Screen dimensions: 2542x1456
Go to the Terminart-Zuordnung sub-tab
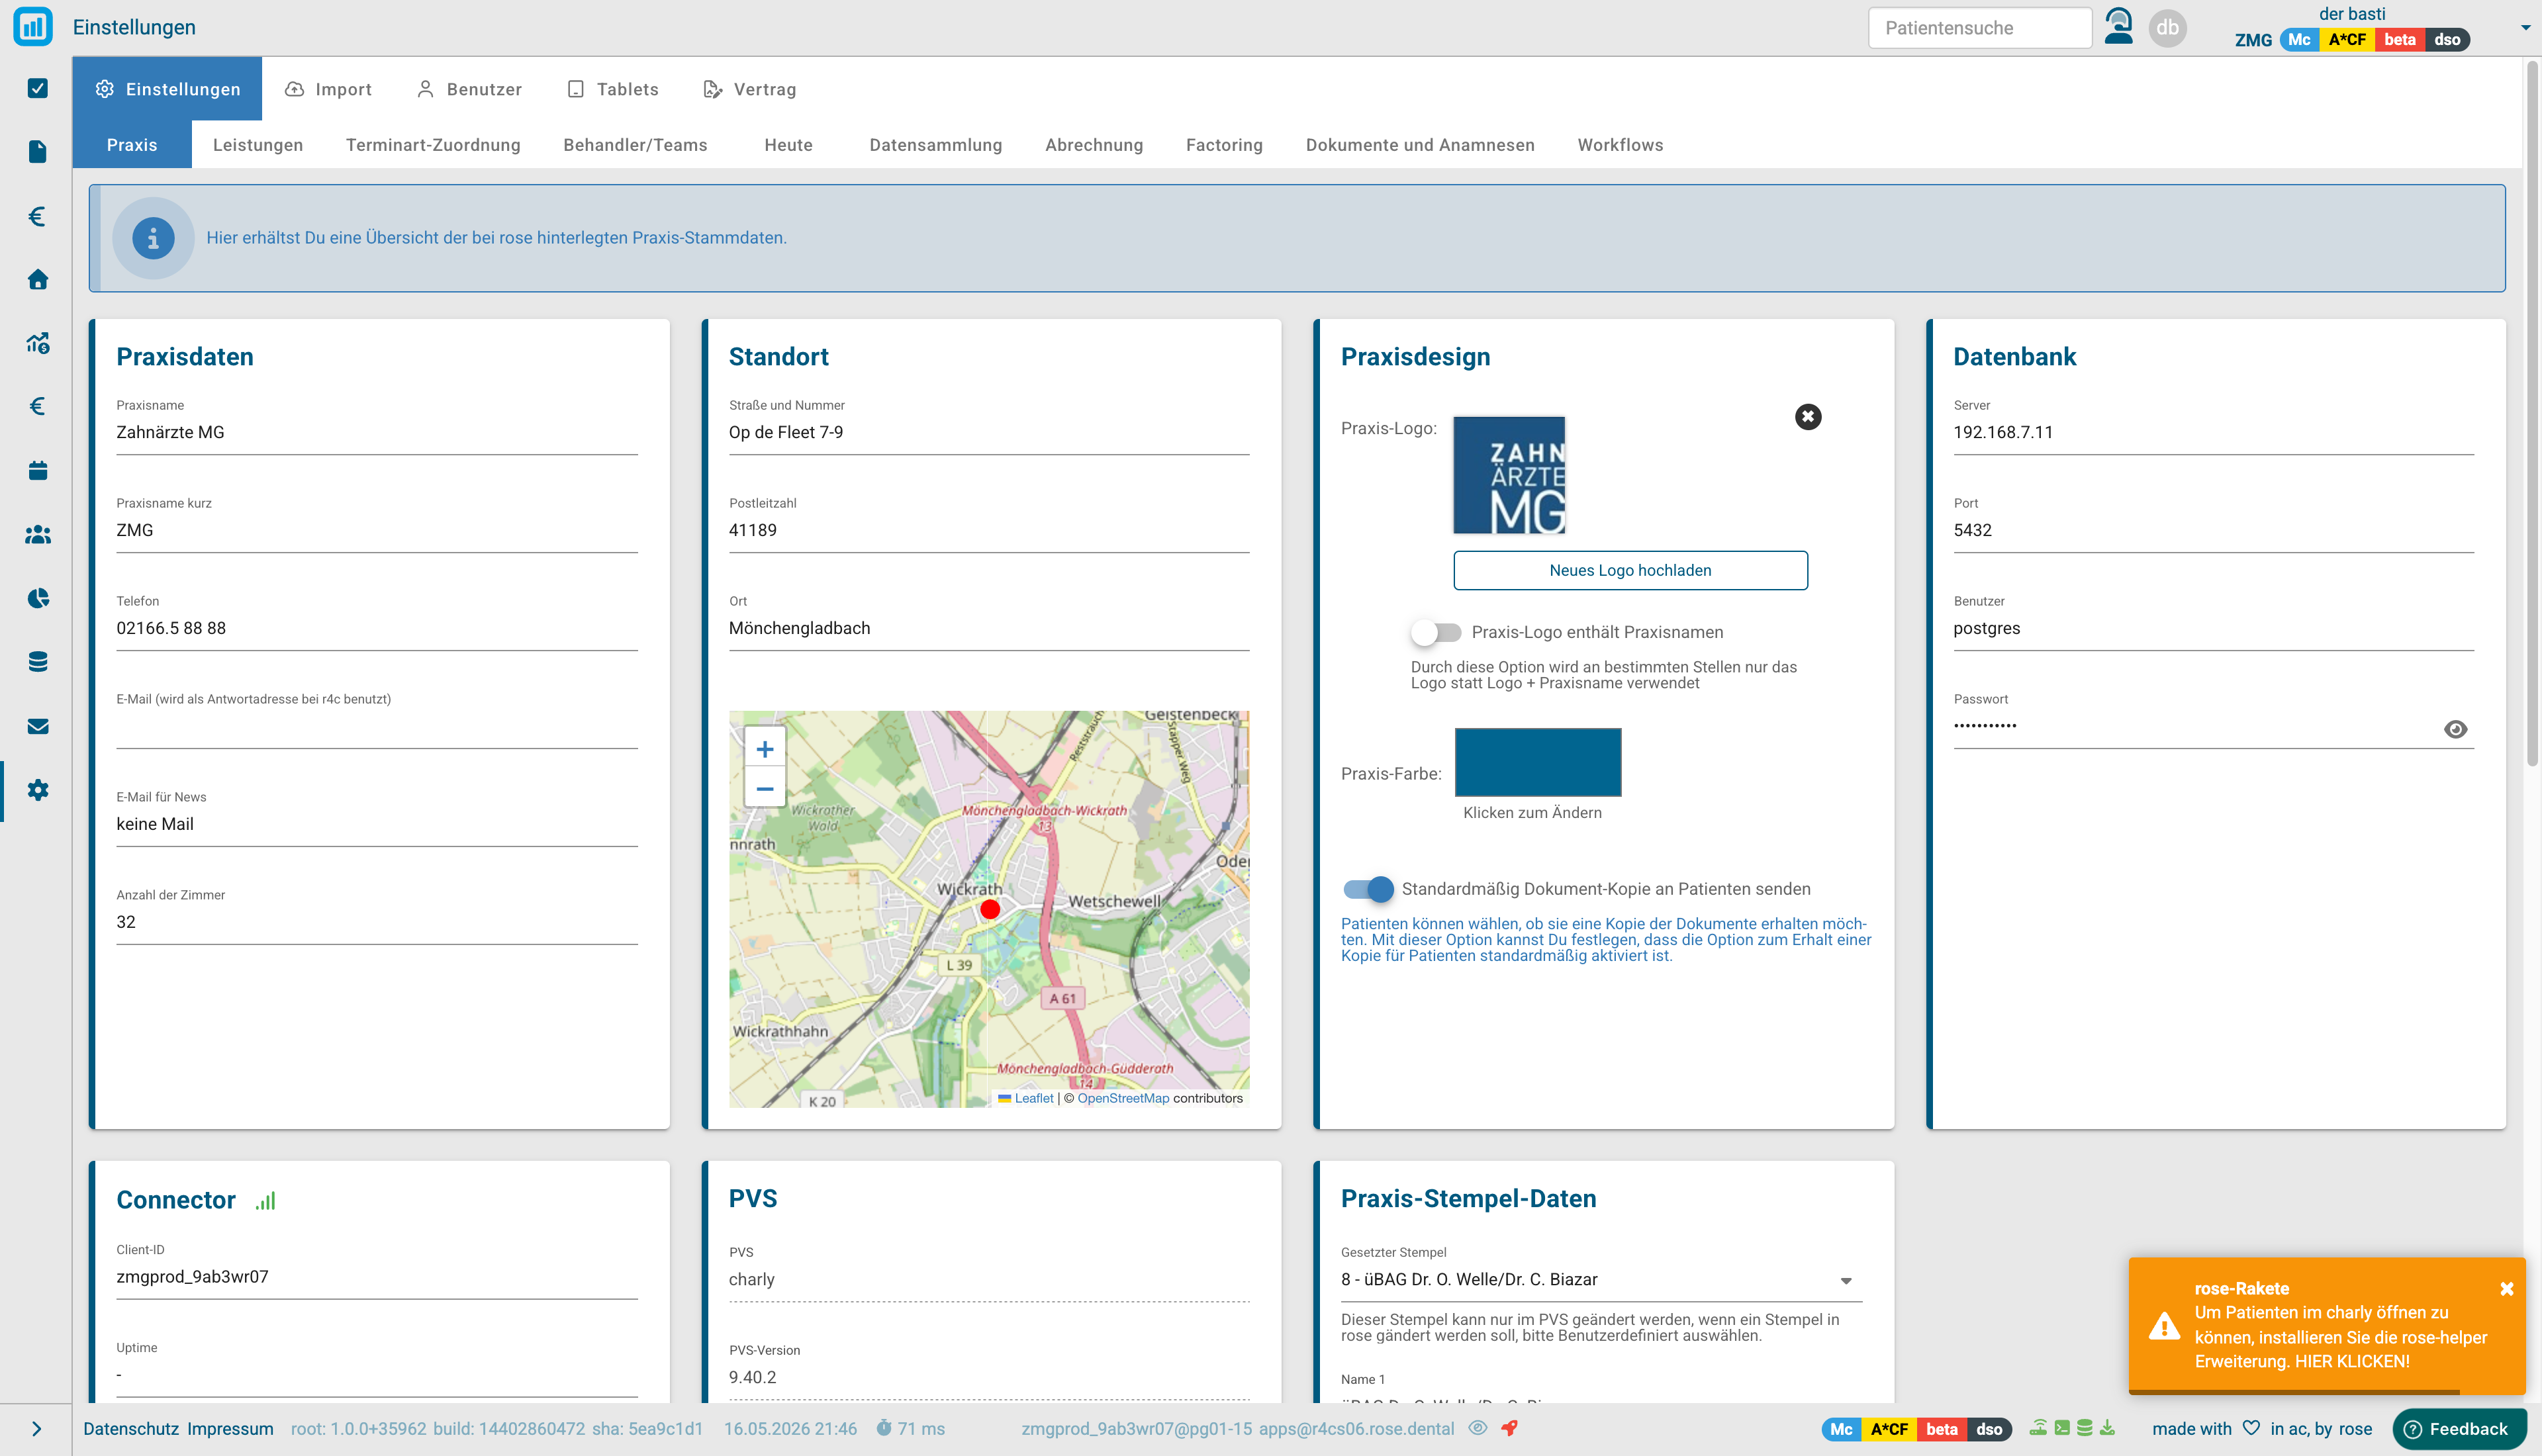pos(433,145)
